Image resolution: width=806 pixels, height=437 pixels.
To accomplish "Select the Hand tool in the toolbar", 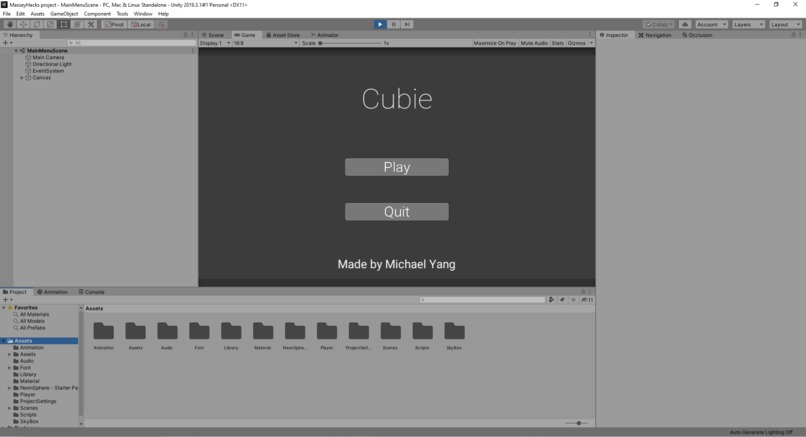I will (x=10, y=24).
